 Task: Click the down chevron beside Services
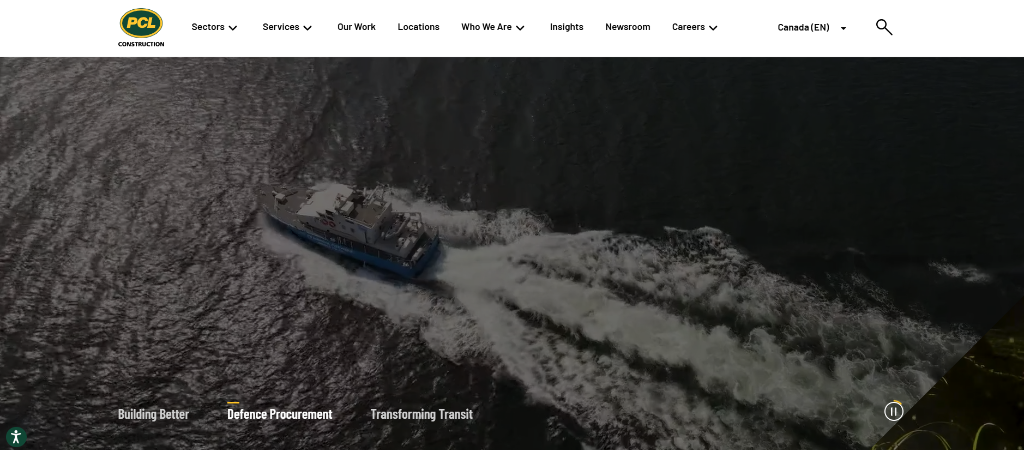pyautogui.click(x=307, y=28)
